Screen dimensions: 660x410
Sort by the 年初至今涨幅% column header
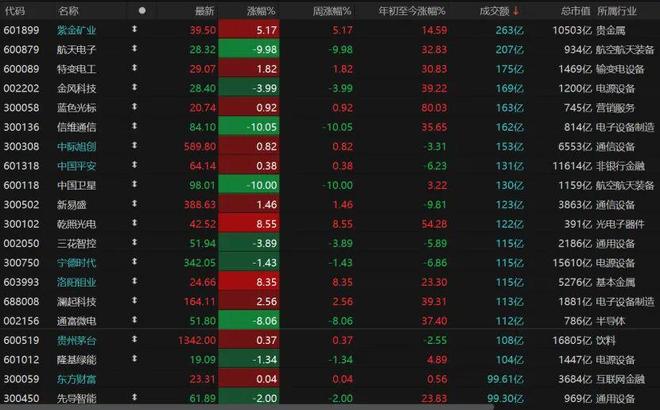(412, 11)
